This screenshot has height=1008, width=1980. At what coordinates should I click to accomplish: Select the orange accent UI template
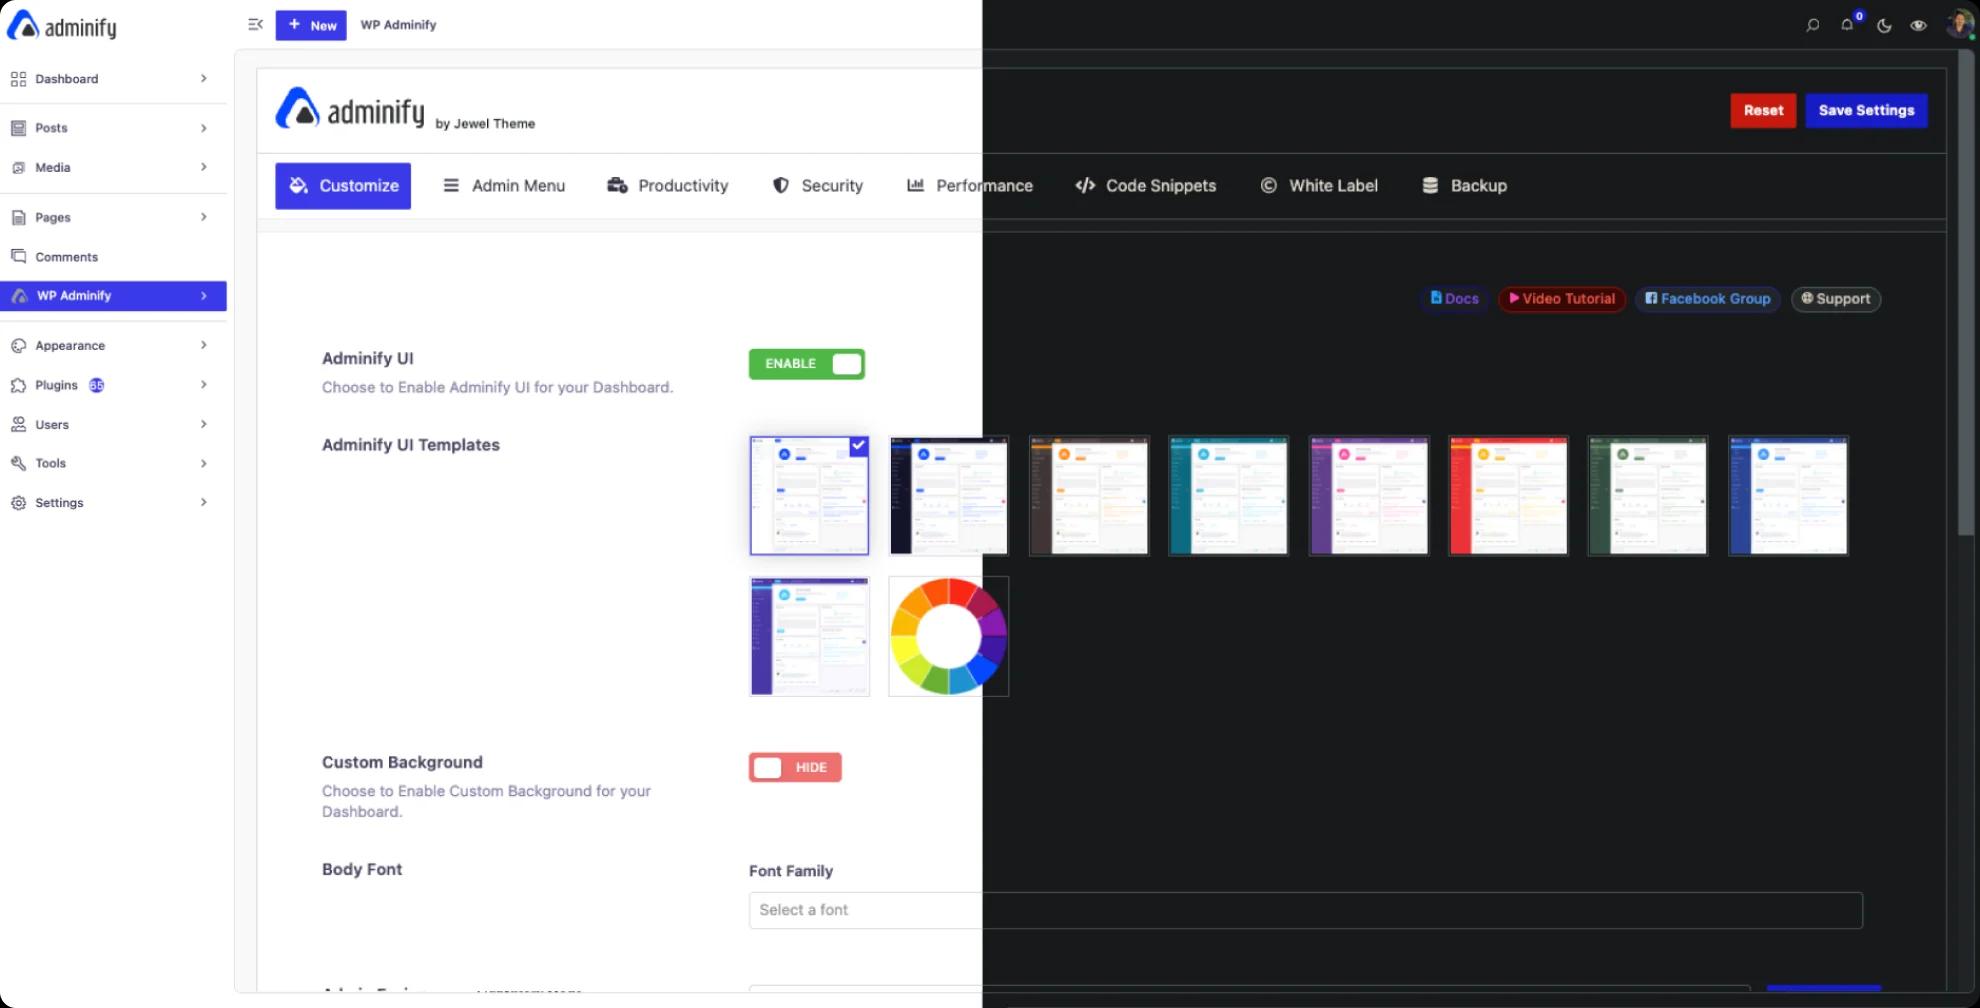[x=1089, y=496]
